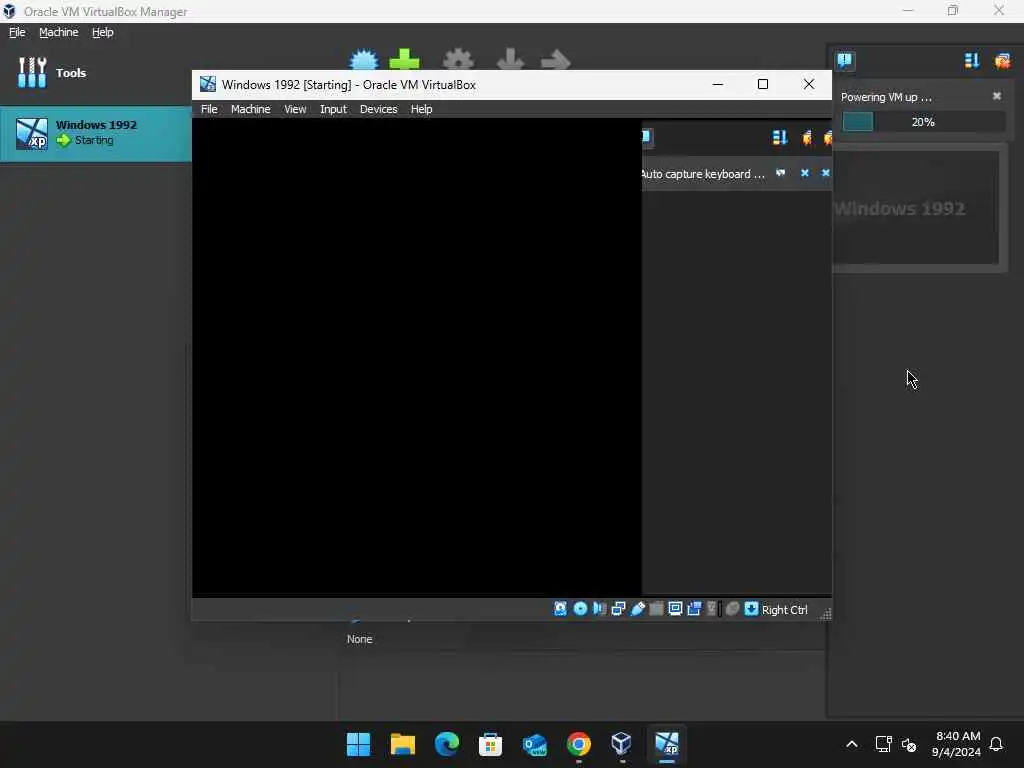Screen dimensions: 1024x768
Task: Open File Explorer from the taskbar
Action: [x=402, y=744]
